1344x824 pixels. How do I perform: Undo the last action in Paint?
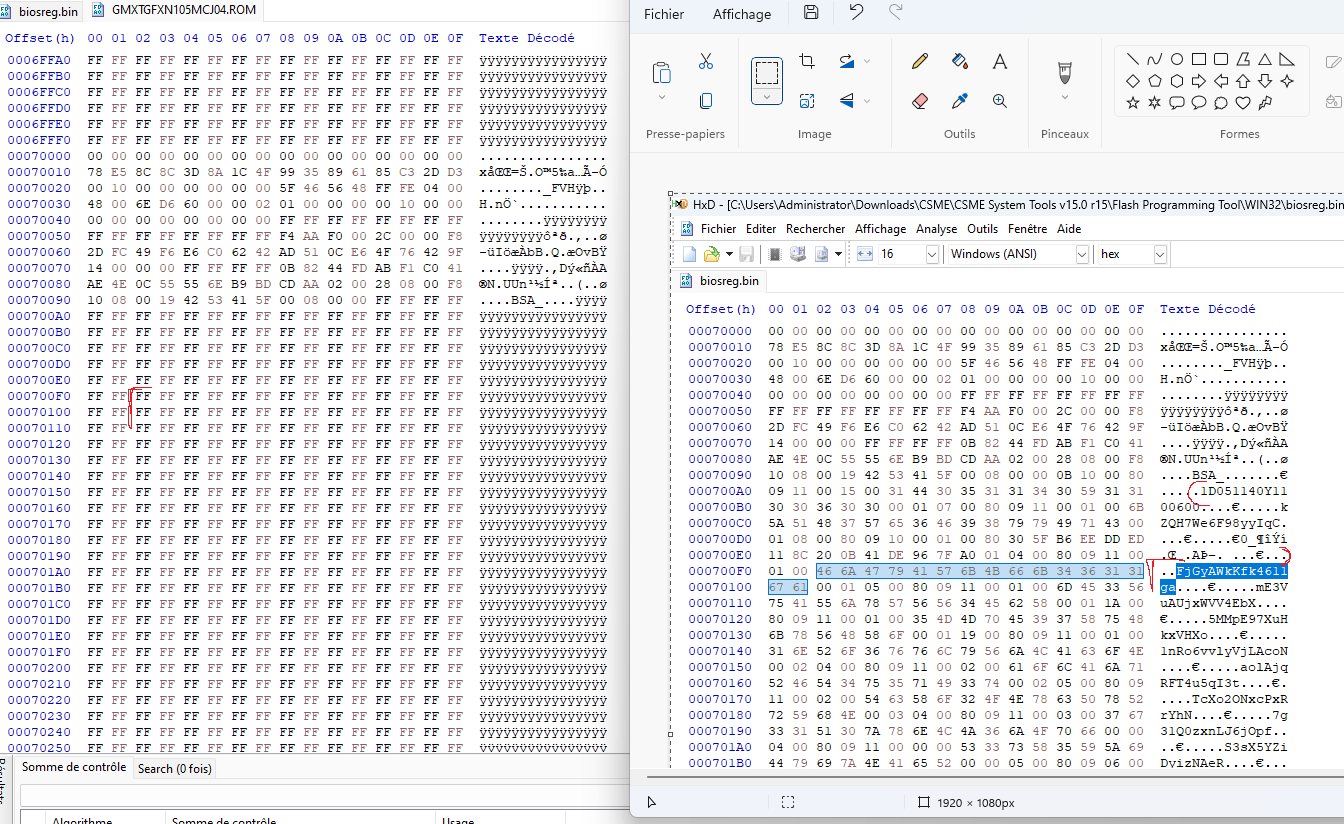[x=856, y=13]
